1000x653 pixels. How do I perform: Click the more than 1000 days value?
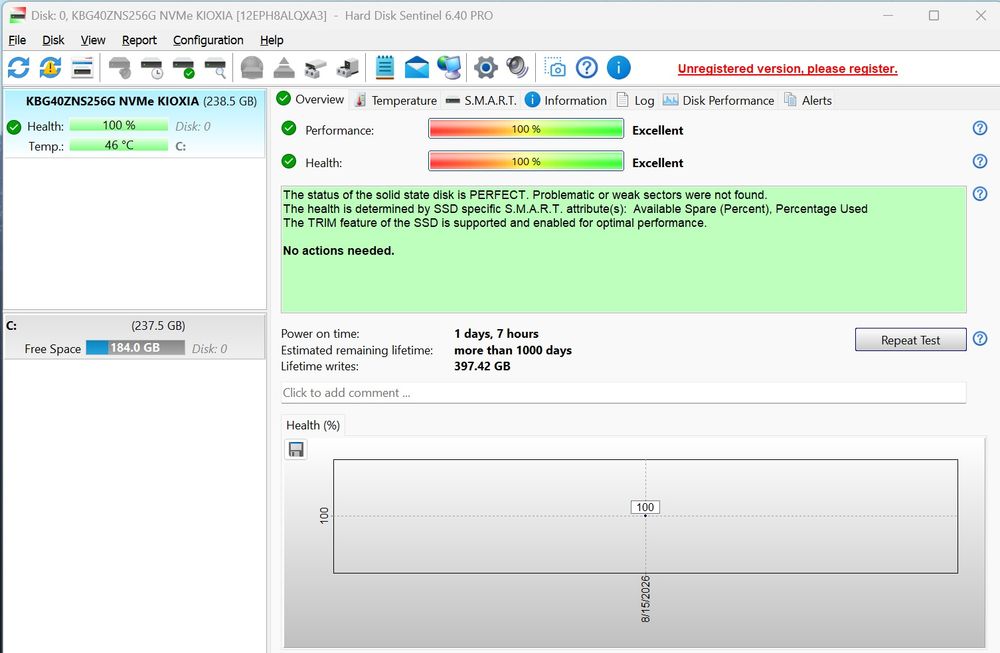pyautogui.click(x=513, y=350)
